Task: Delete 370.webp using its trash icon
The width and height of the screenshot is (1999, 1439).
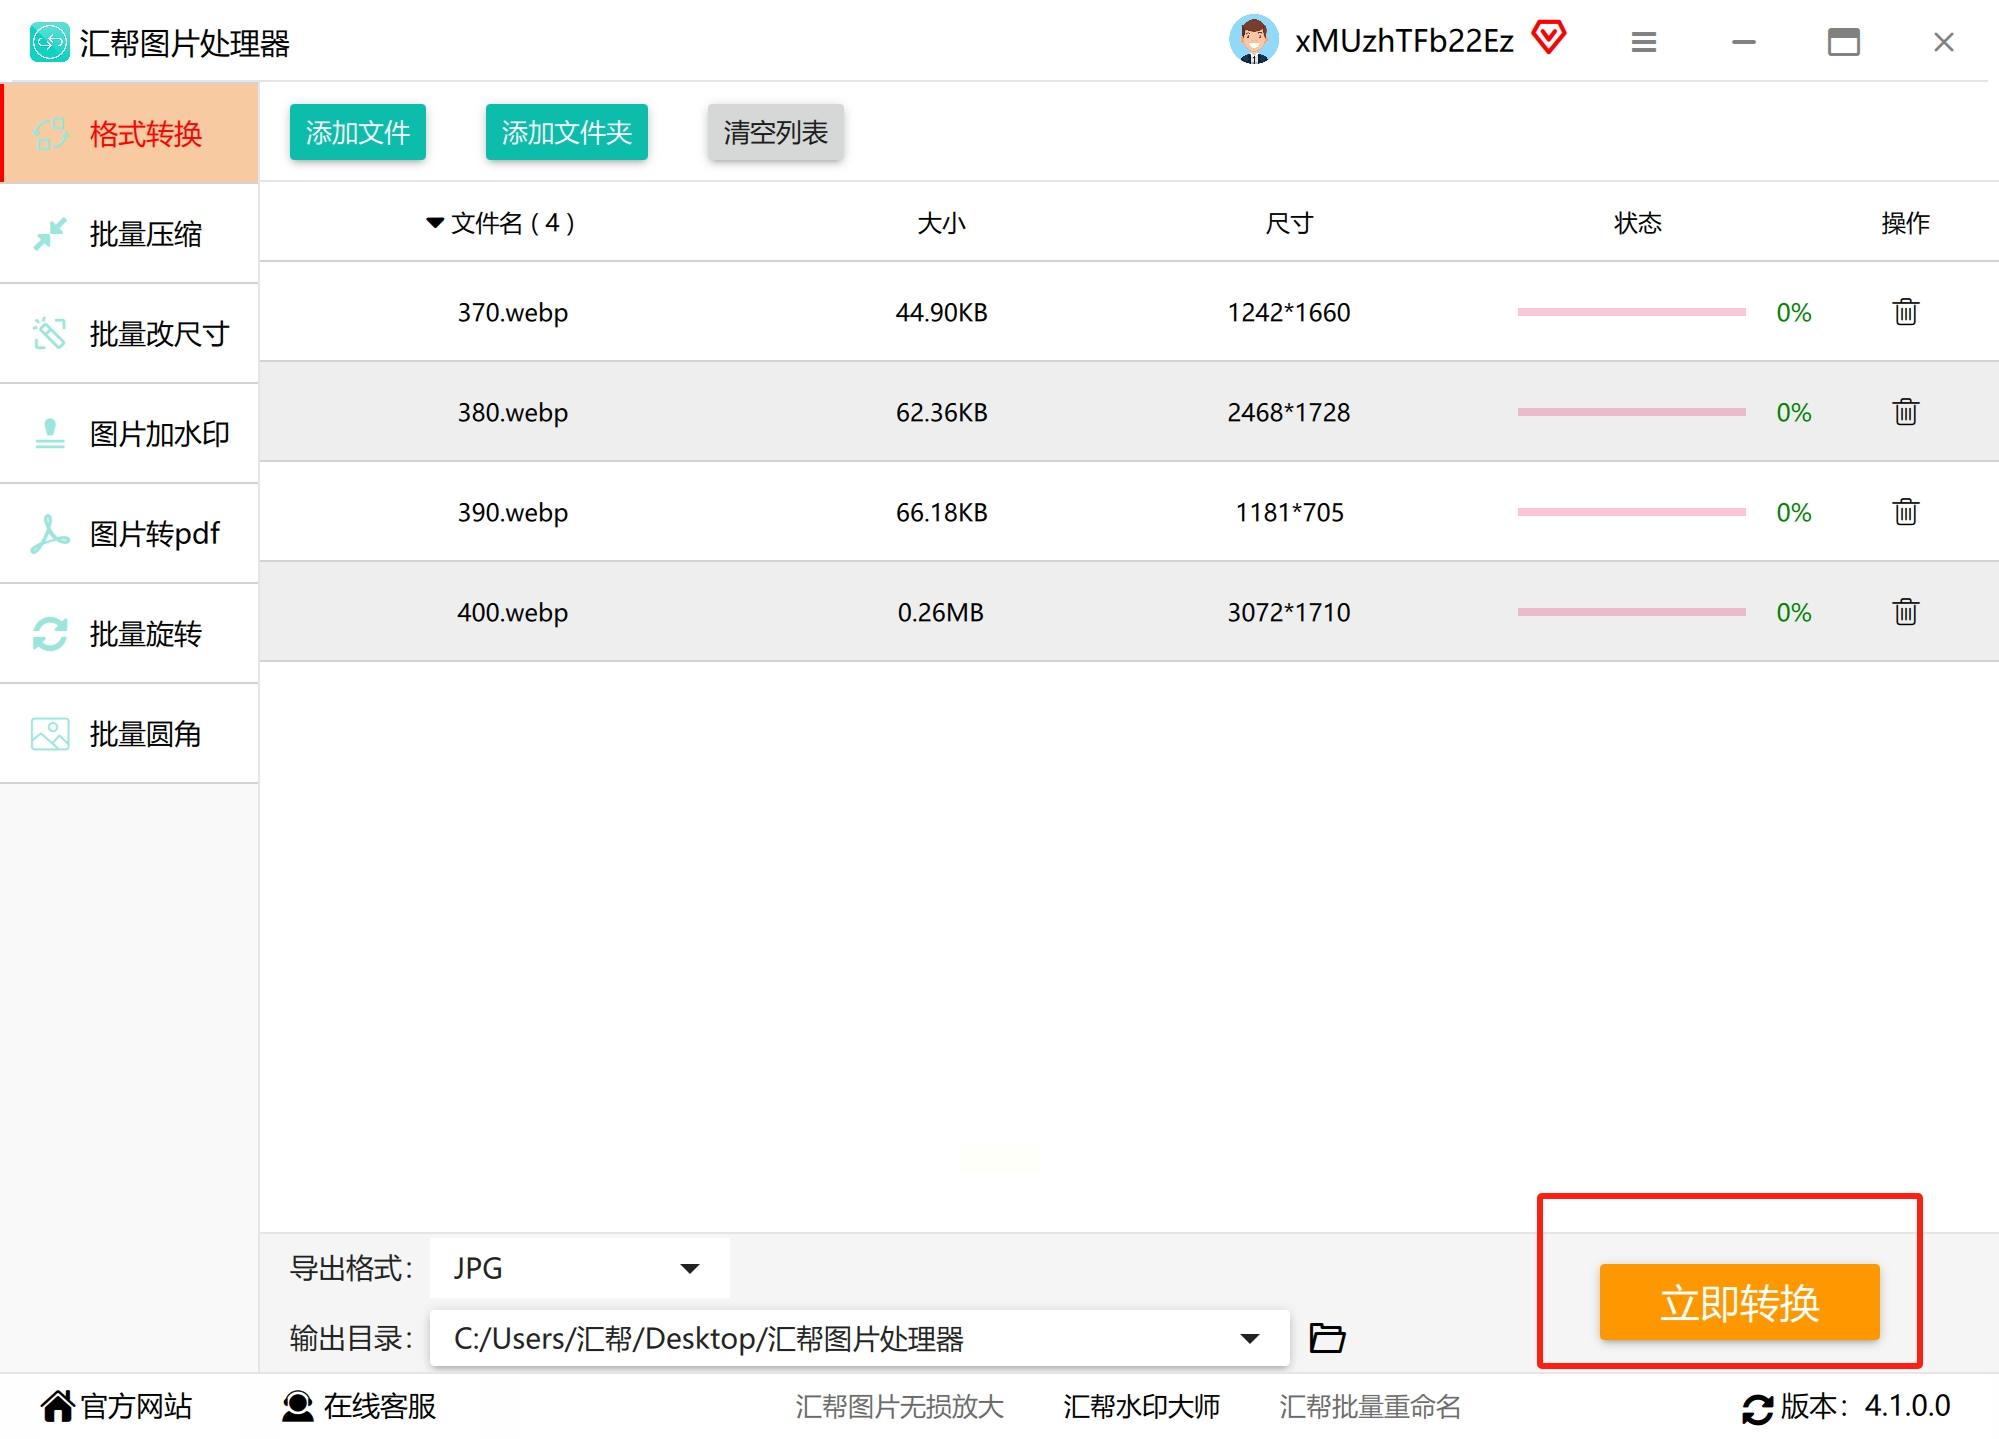Action: tap(1905, 312)
